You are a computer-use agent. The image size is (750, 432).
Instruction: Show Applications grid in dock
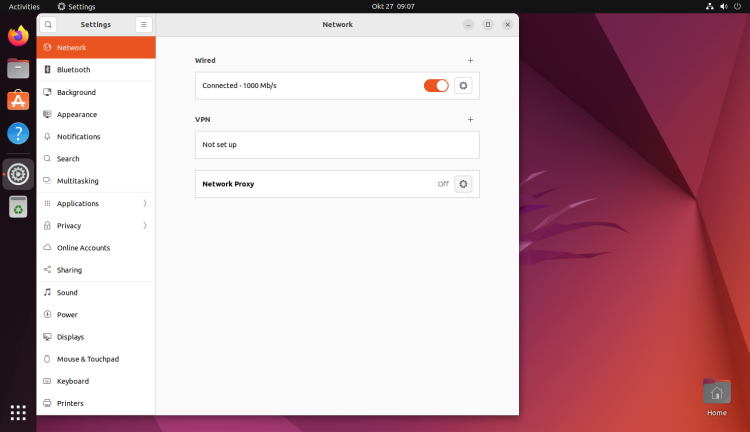pyautogui.click(x=18, y=412)
